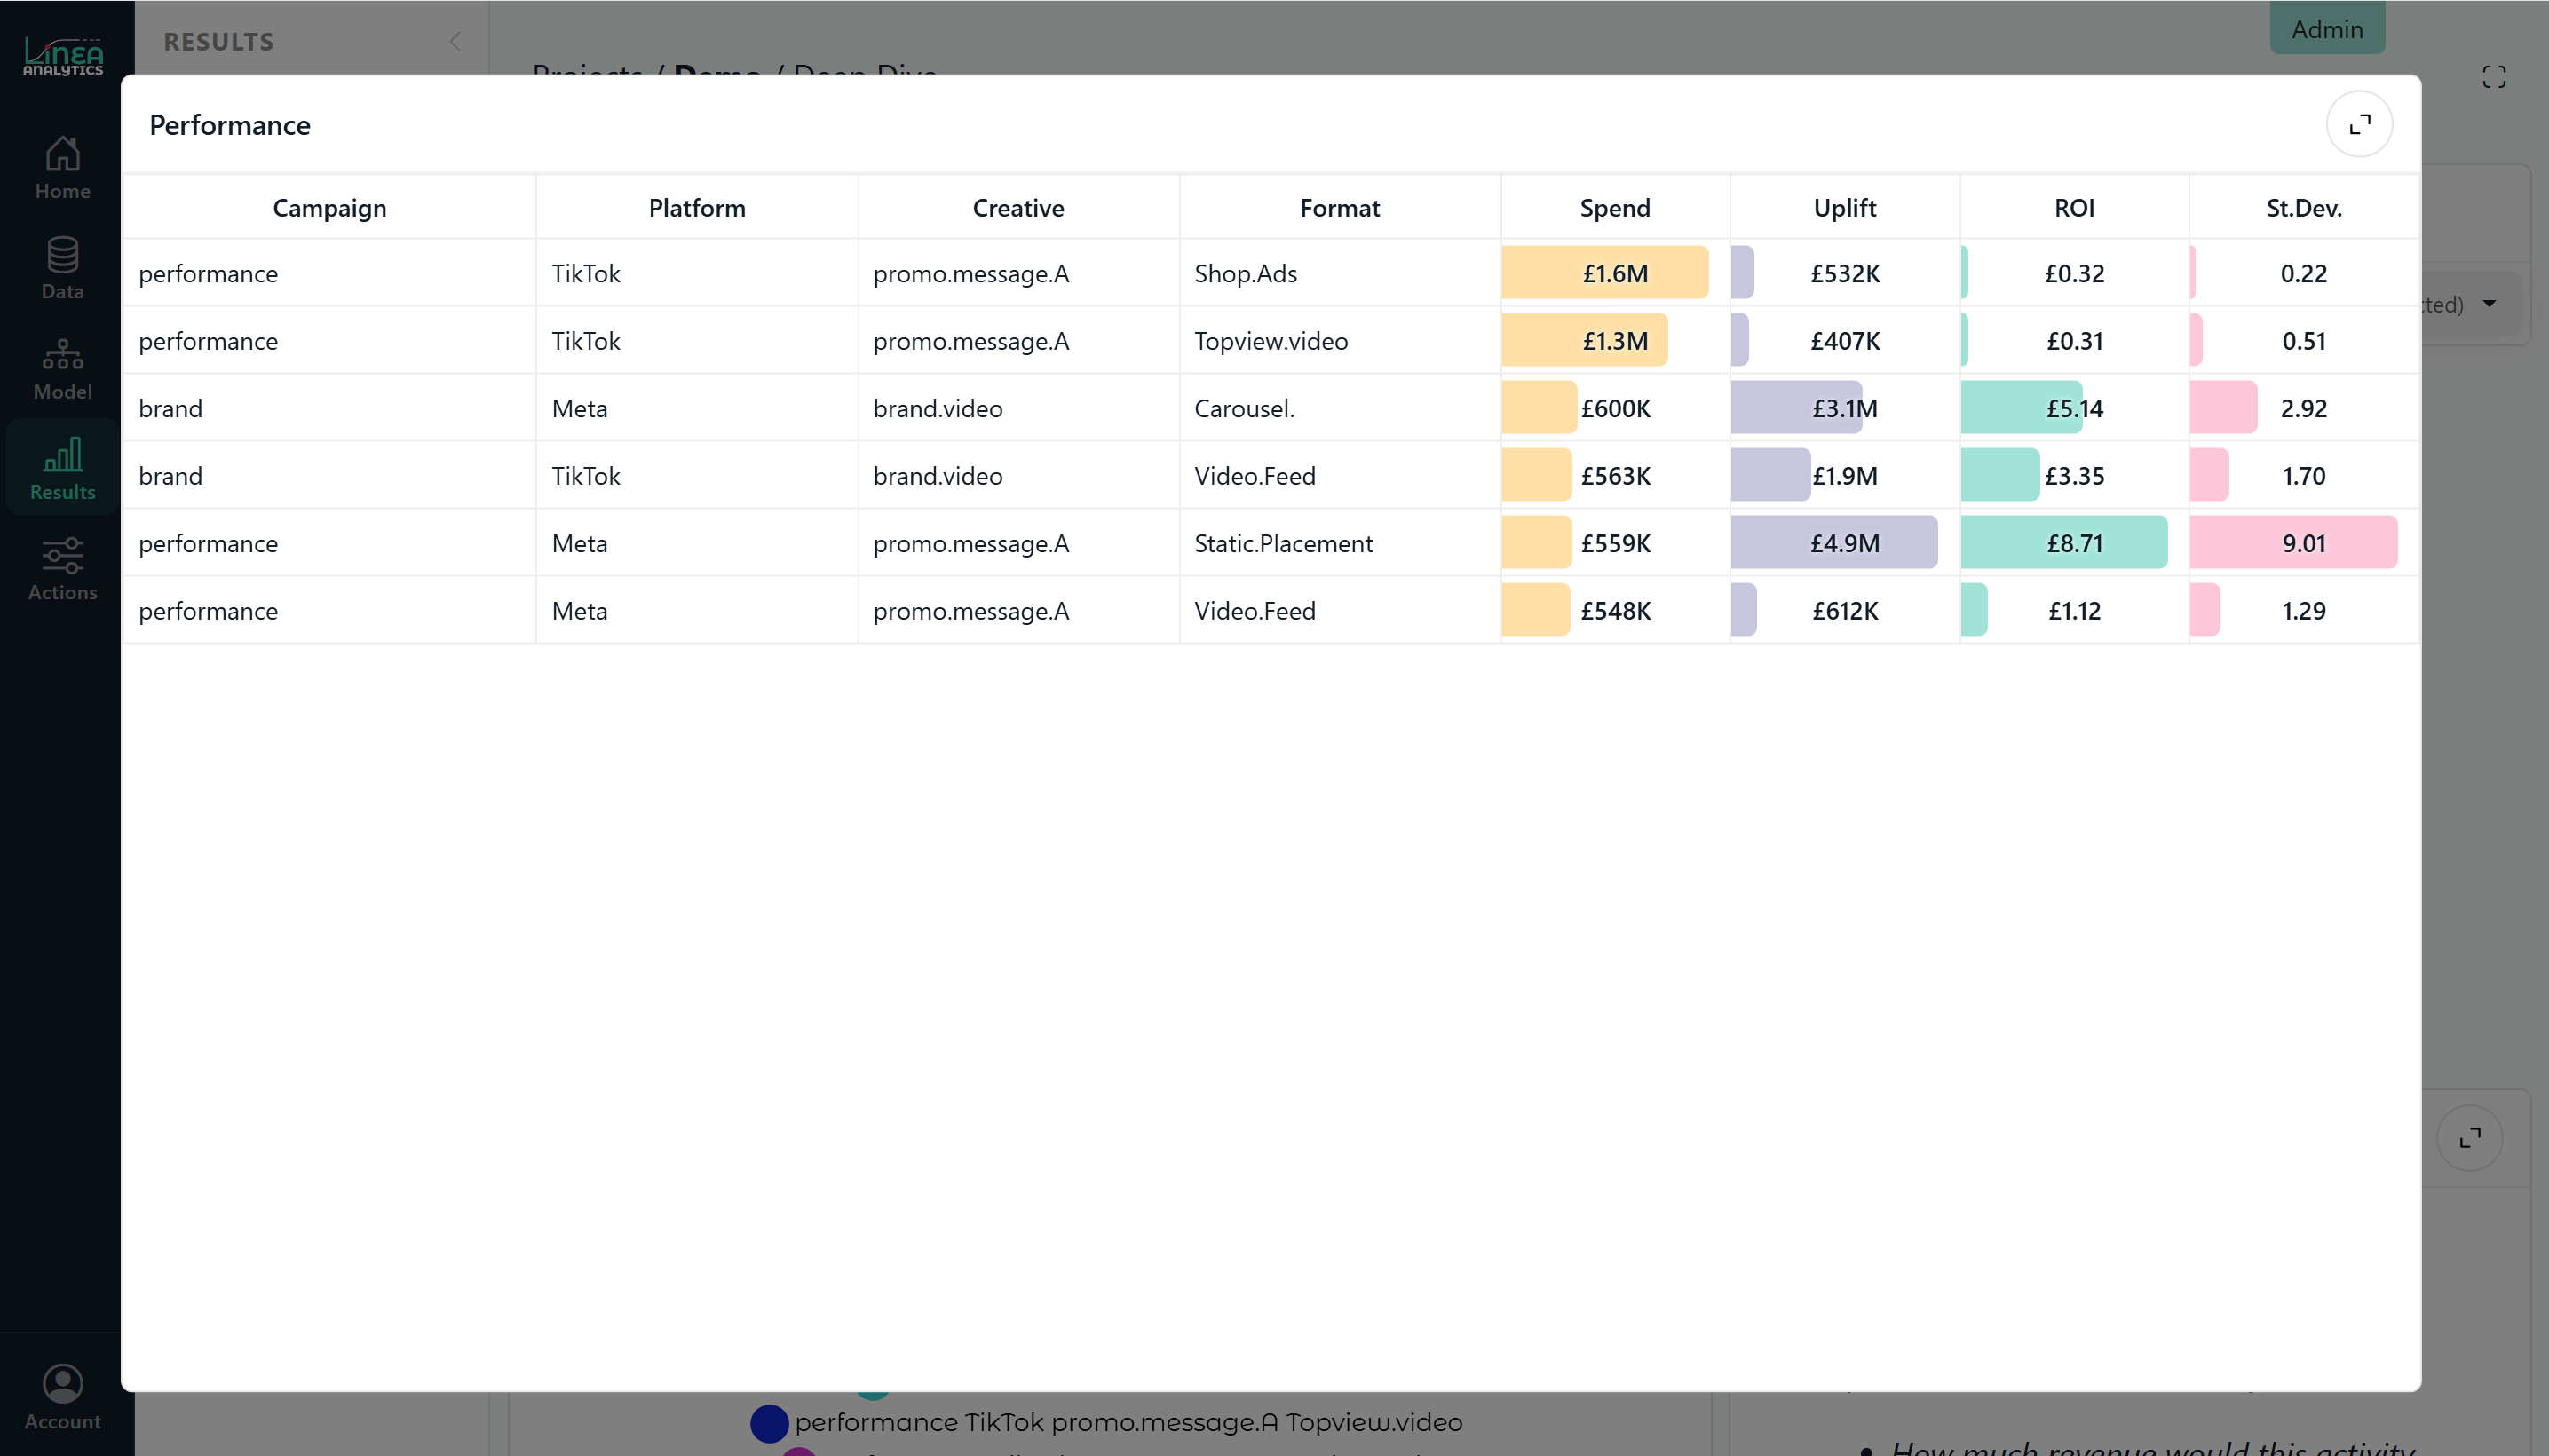The image size is (2549, 1456).
Task: Click the Admin button
Action: 2327,28
